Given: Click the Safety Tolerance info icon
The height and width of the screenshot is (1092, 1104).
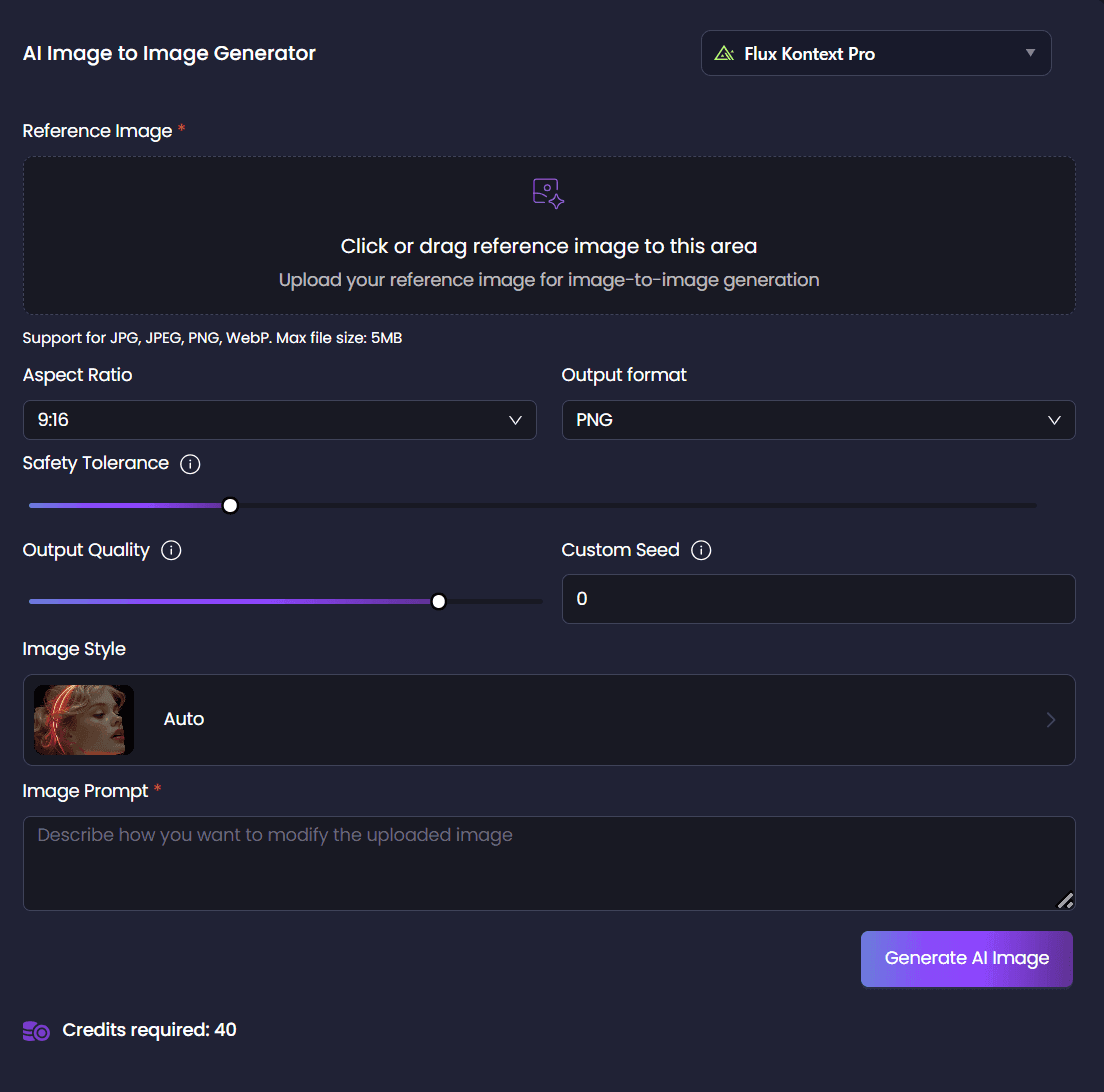Looking at the screenshot, I should point(190,464).
